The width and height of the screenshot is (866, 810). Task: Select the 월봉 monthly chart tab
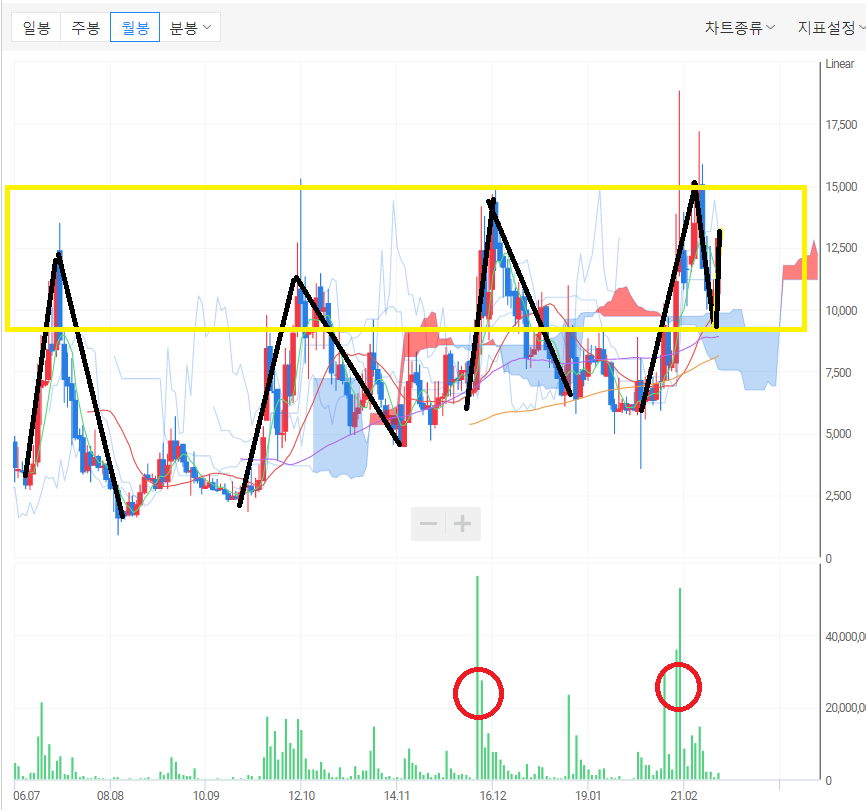135,27
